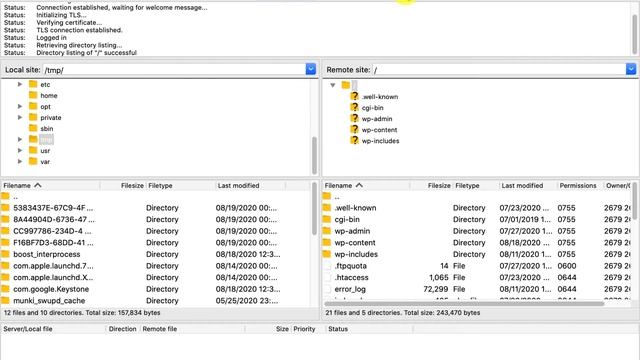The image size is (640, 360).
Task: Click the Remote site path field
Action: [498, 70]
